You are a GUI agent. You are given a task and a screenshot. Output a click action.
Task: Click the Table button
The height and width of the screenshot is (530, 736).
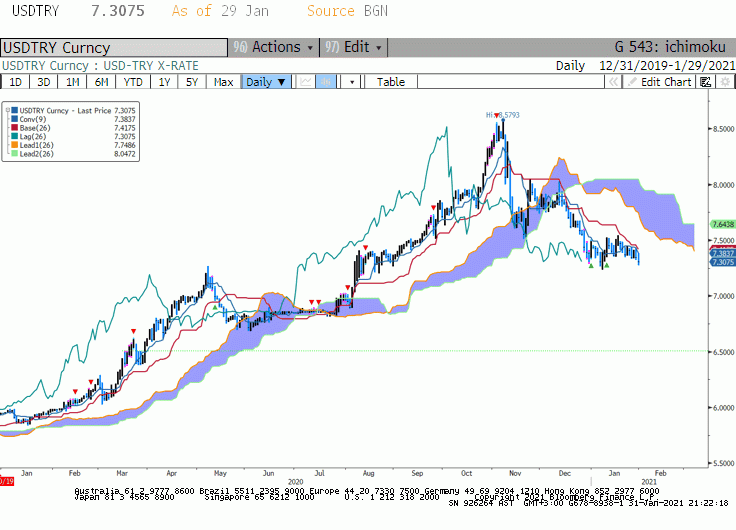point(391,82)
